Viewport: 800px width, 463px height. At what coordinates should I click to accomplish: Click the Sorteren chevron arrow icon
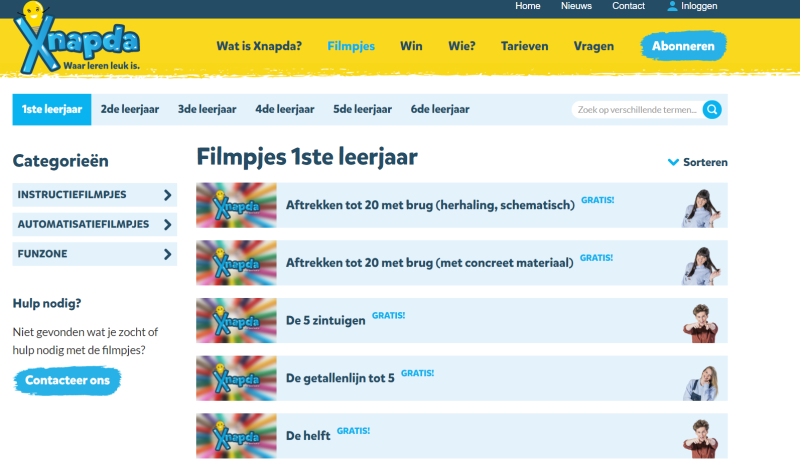click(673, 162)
